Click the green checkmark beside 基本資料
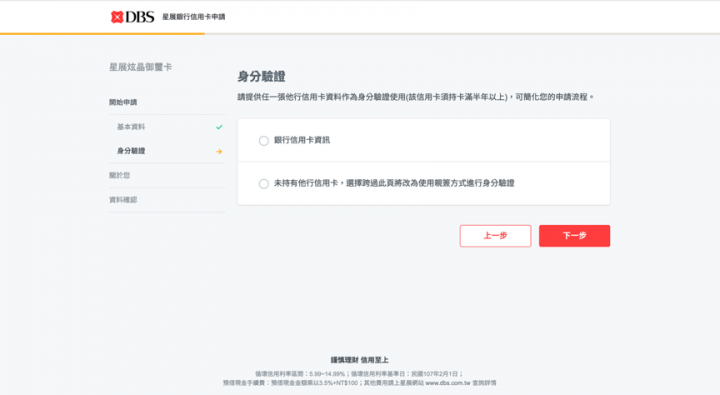Image resolution: width=720 pixels, height=395 pixels. click(219, 127)
